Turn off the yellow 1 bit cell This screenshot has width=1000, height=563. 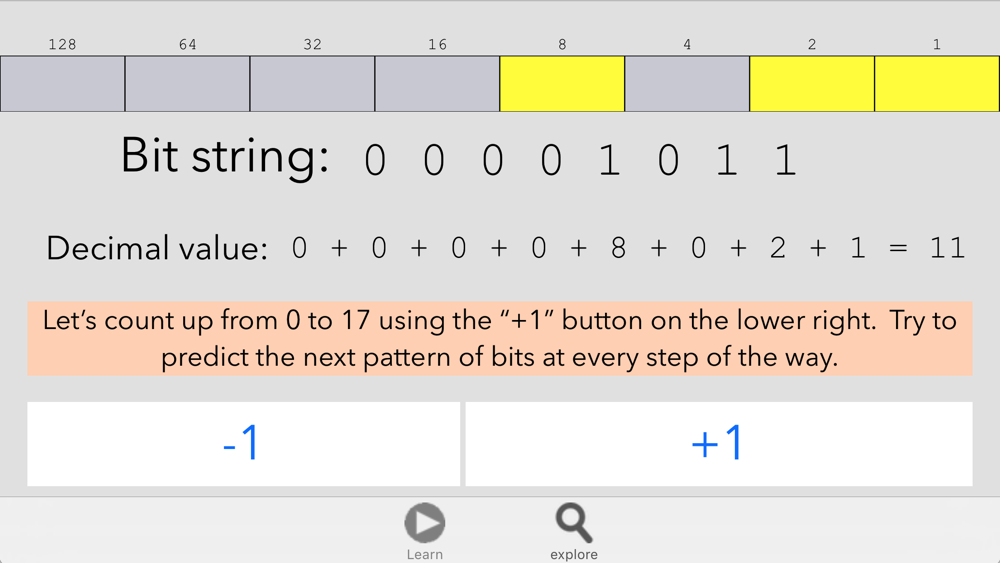pos(937,84)
